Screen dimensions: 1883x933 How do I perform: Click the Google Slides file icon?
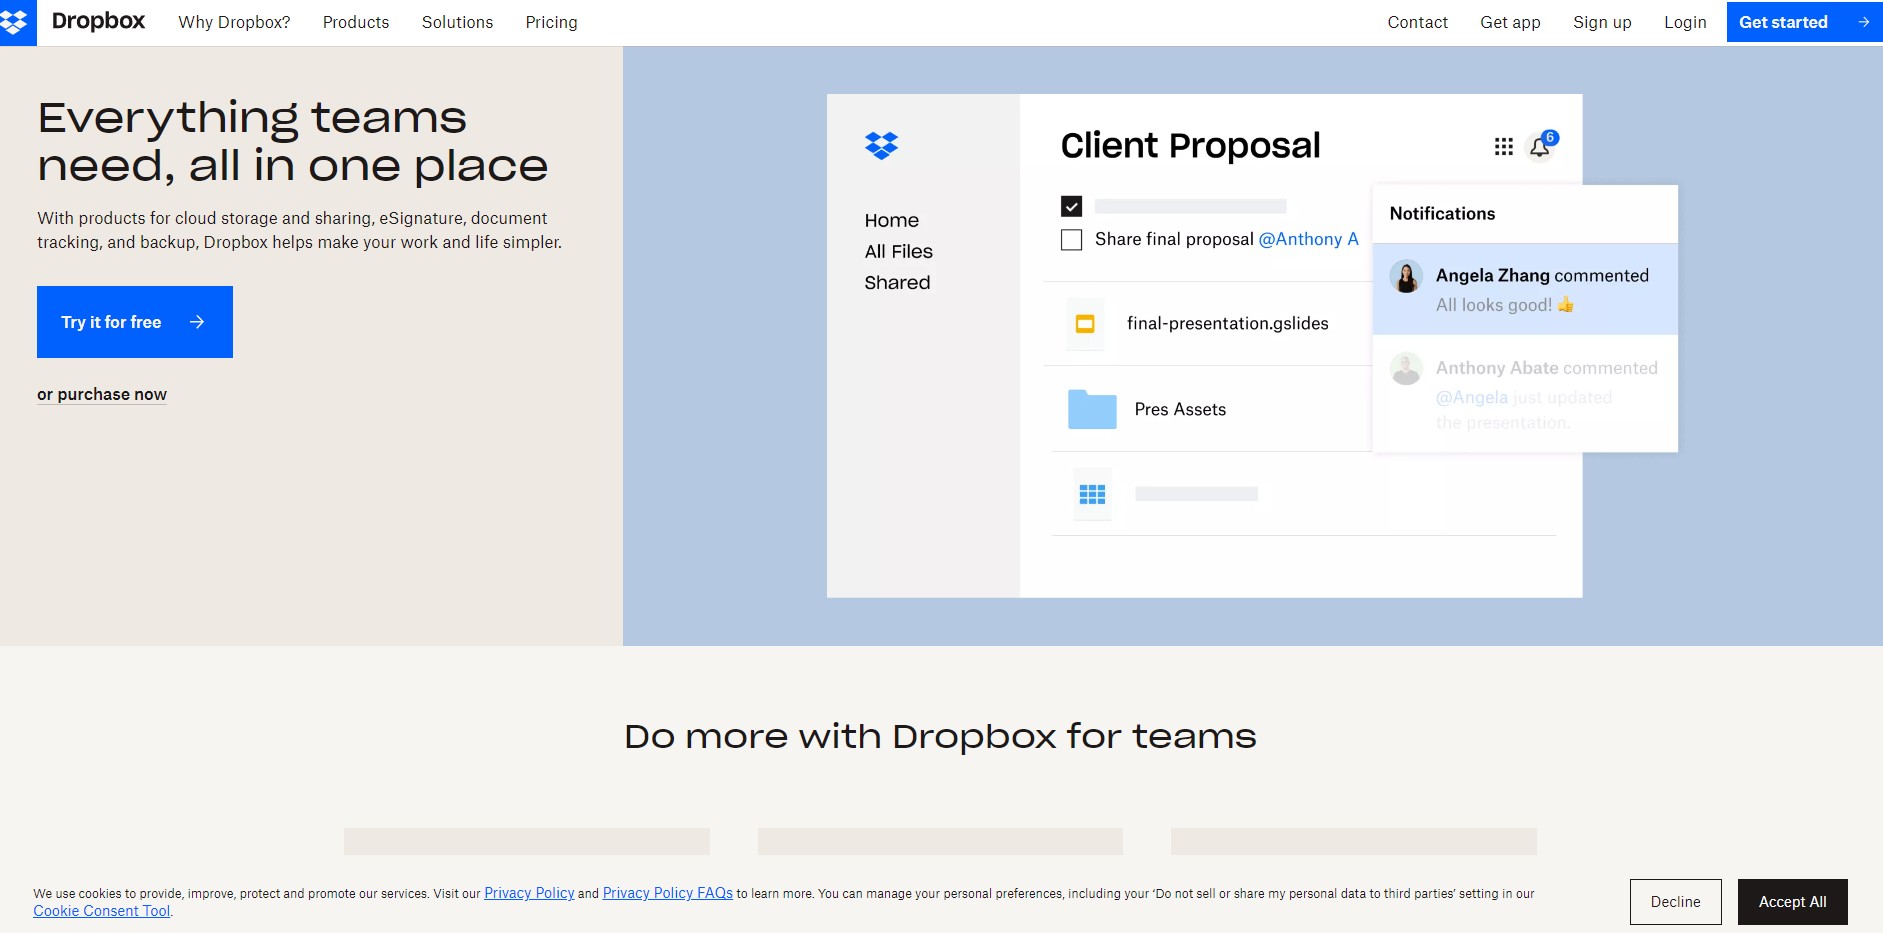(x=1085, y=324)
